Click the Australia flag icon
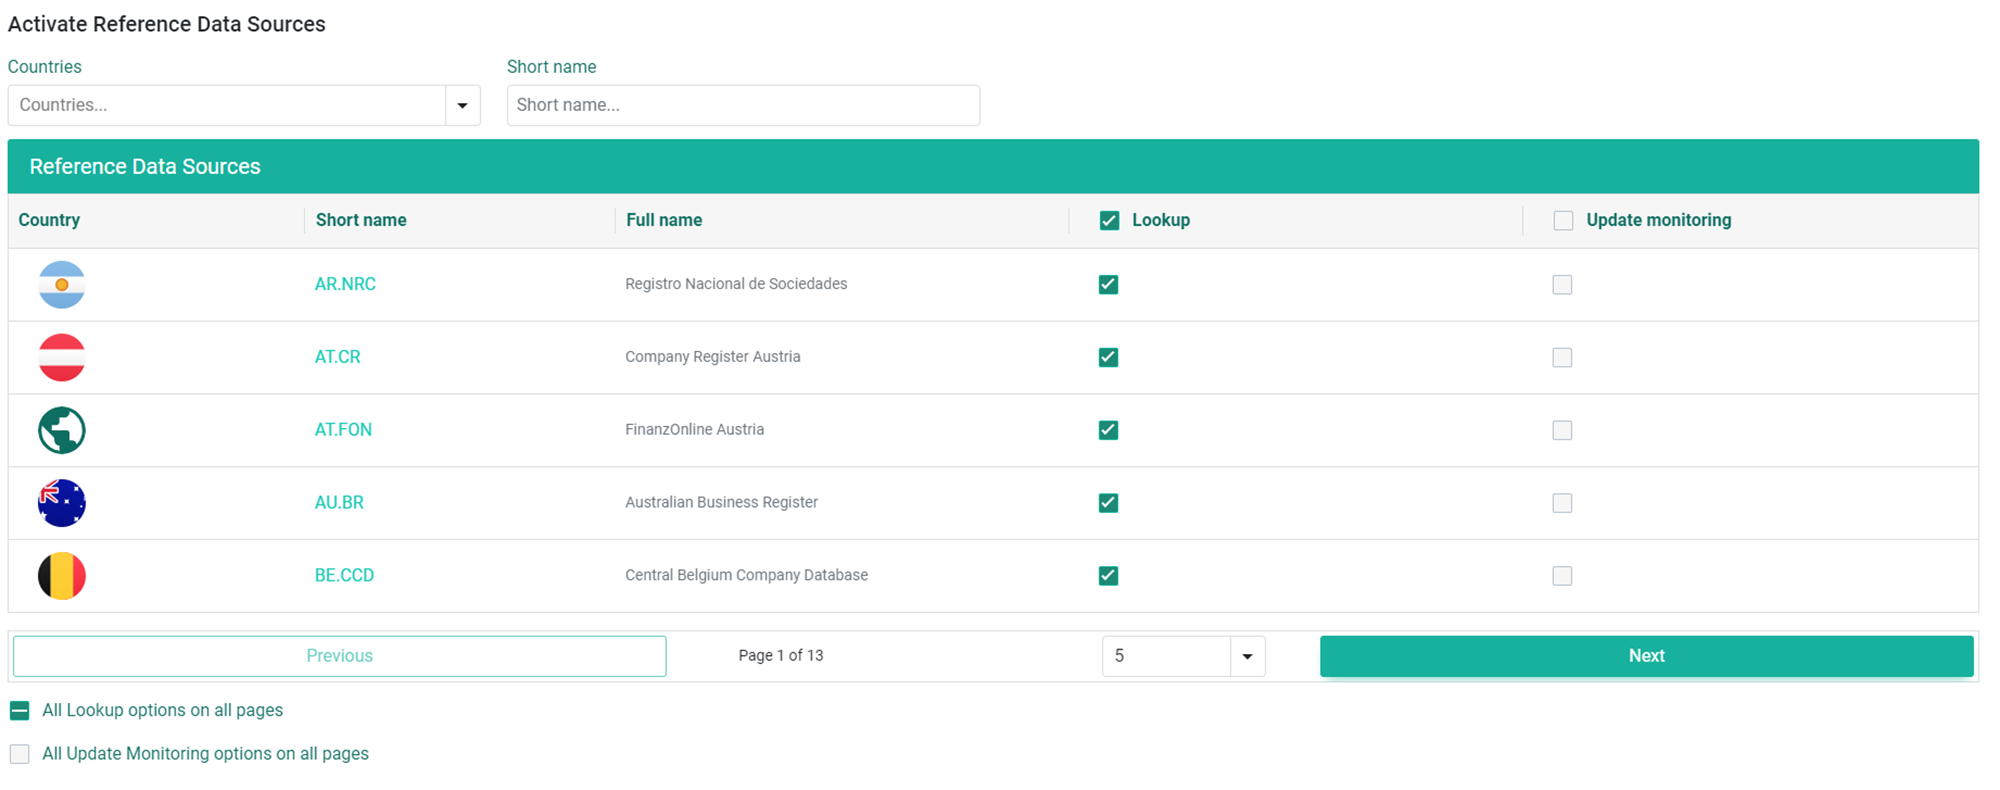This screenshot has height=790, width=2000. pos(62,503)
